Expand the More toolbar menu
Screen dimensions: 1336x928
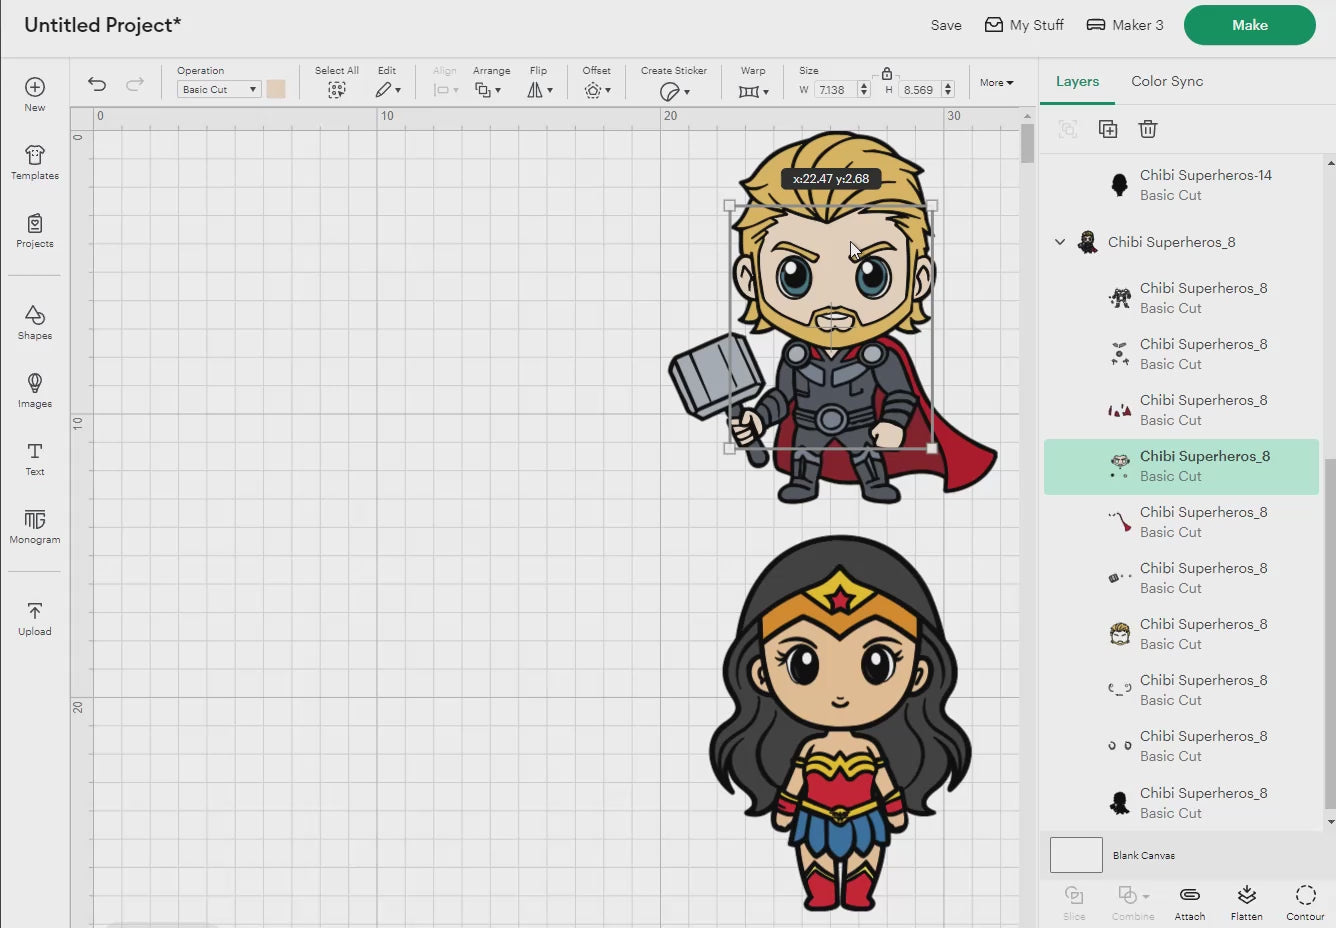click(x=996, y=82)
